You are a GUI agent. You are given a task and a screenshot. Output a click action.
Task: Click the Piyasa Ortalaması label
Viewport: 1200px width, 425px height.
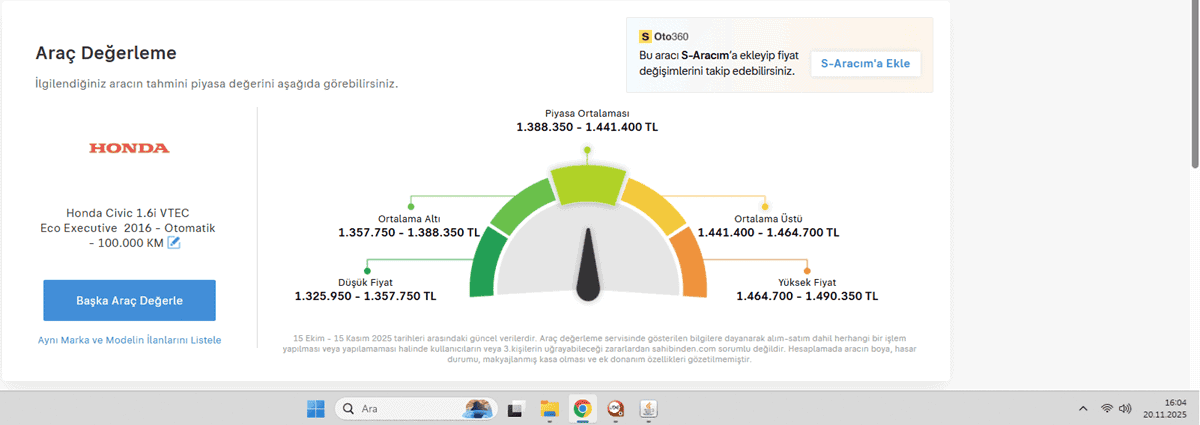pos(587,113)
